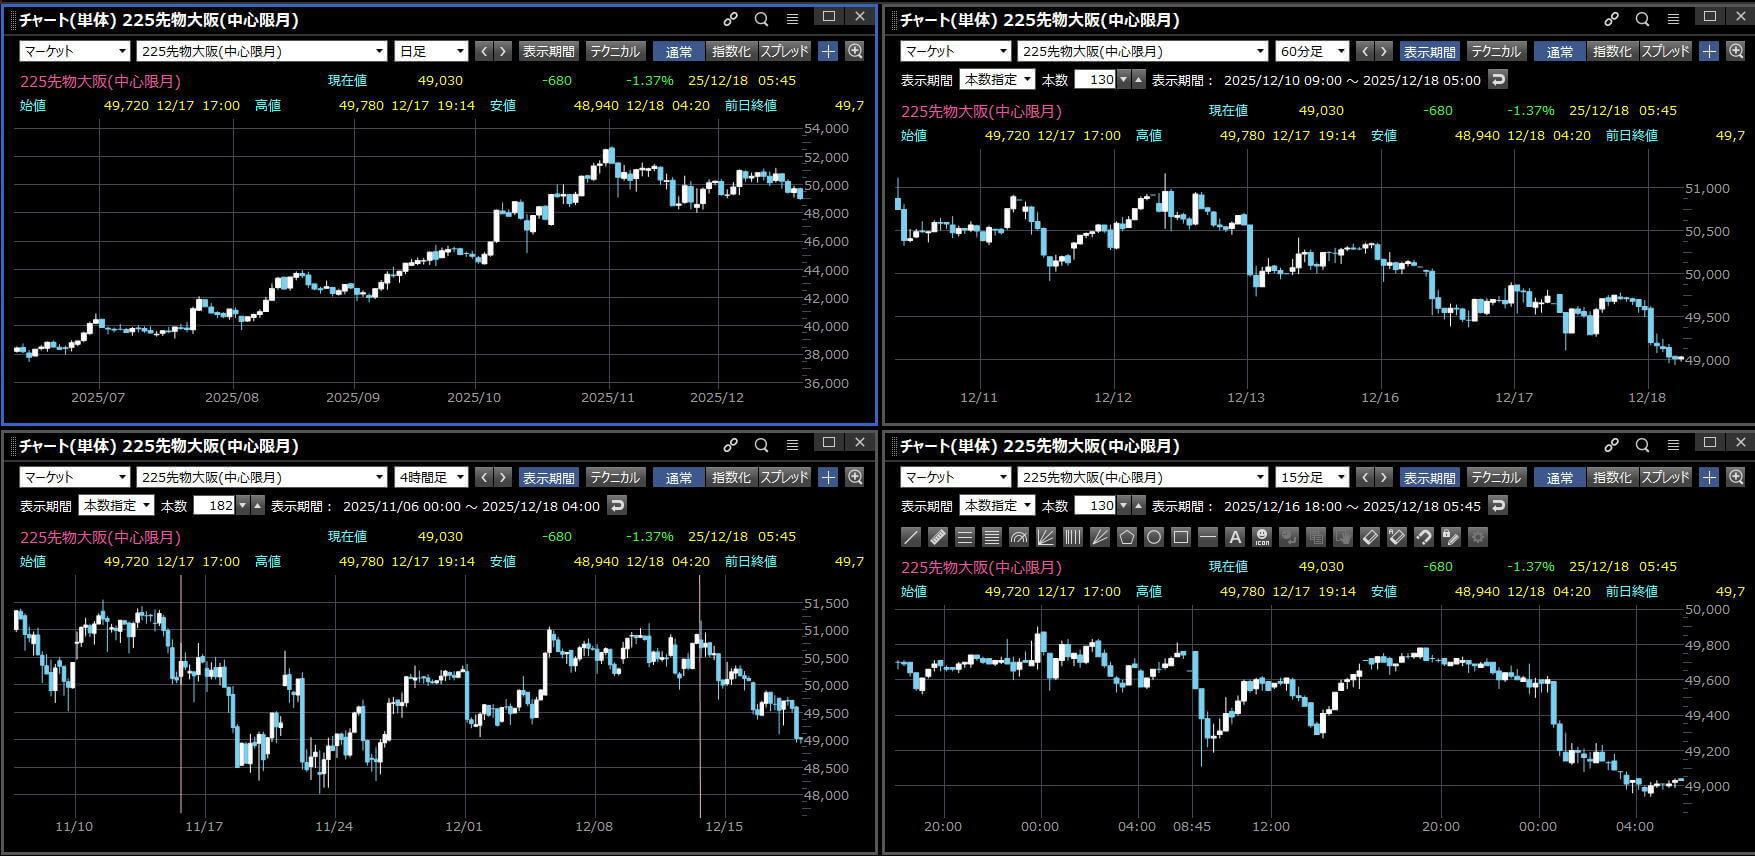Viewport: 1755px width, 856px height.
Task: Pick the circle drawing tool
Action: click(1154, 538)
